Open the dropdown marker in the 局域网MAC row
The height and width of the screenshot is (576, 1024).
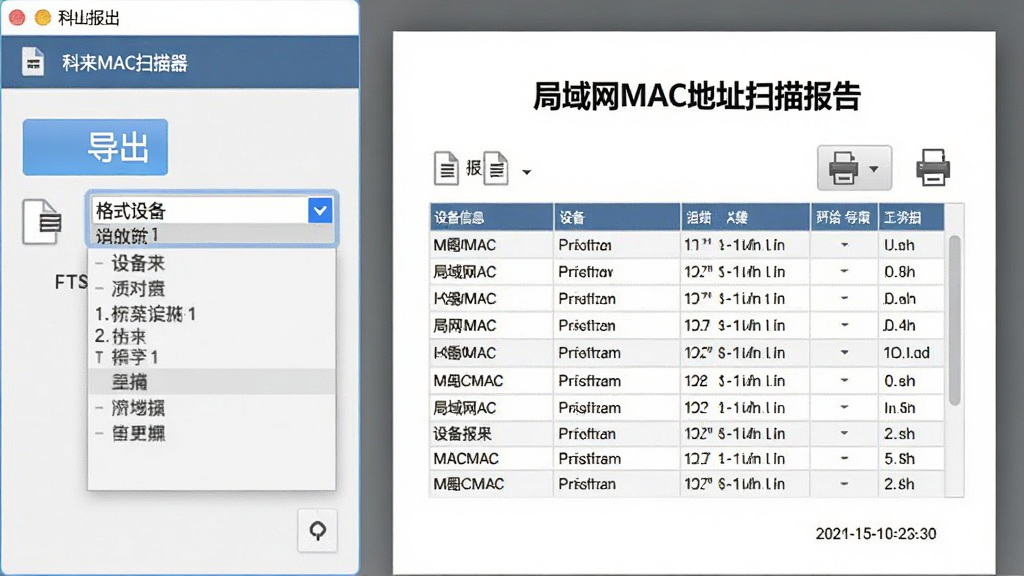tap(844, 271)
